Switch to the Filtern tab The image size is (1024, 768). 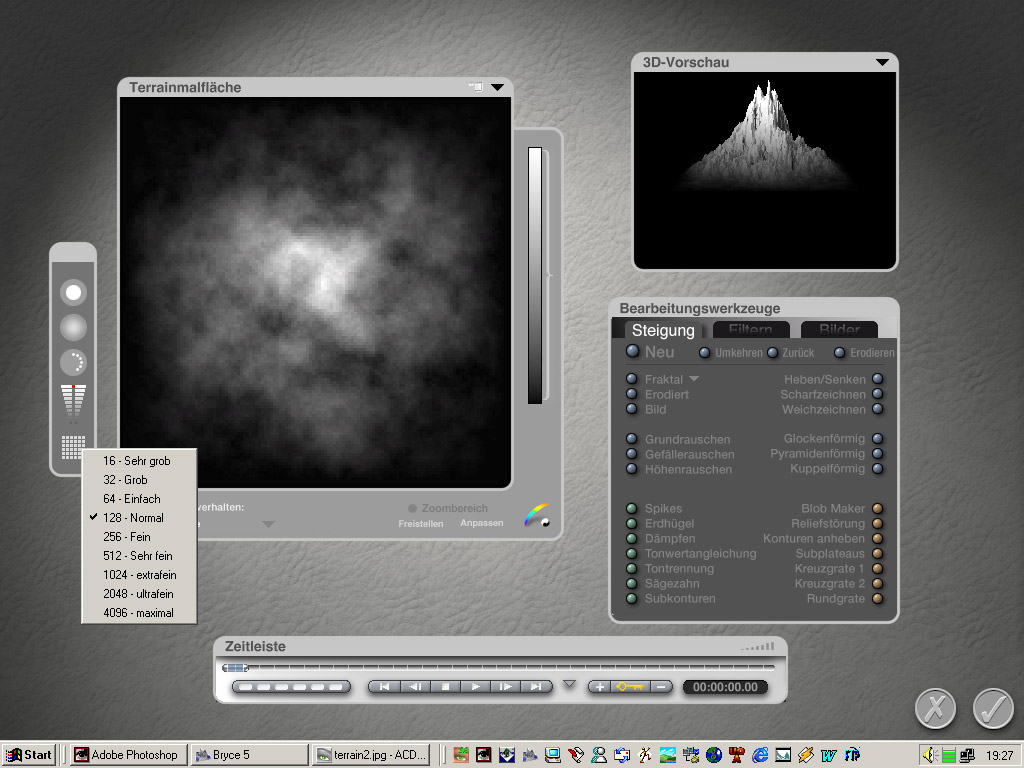pos(750,330)
